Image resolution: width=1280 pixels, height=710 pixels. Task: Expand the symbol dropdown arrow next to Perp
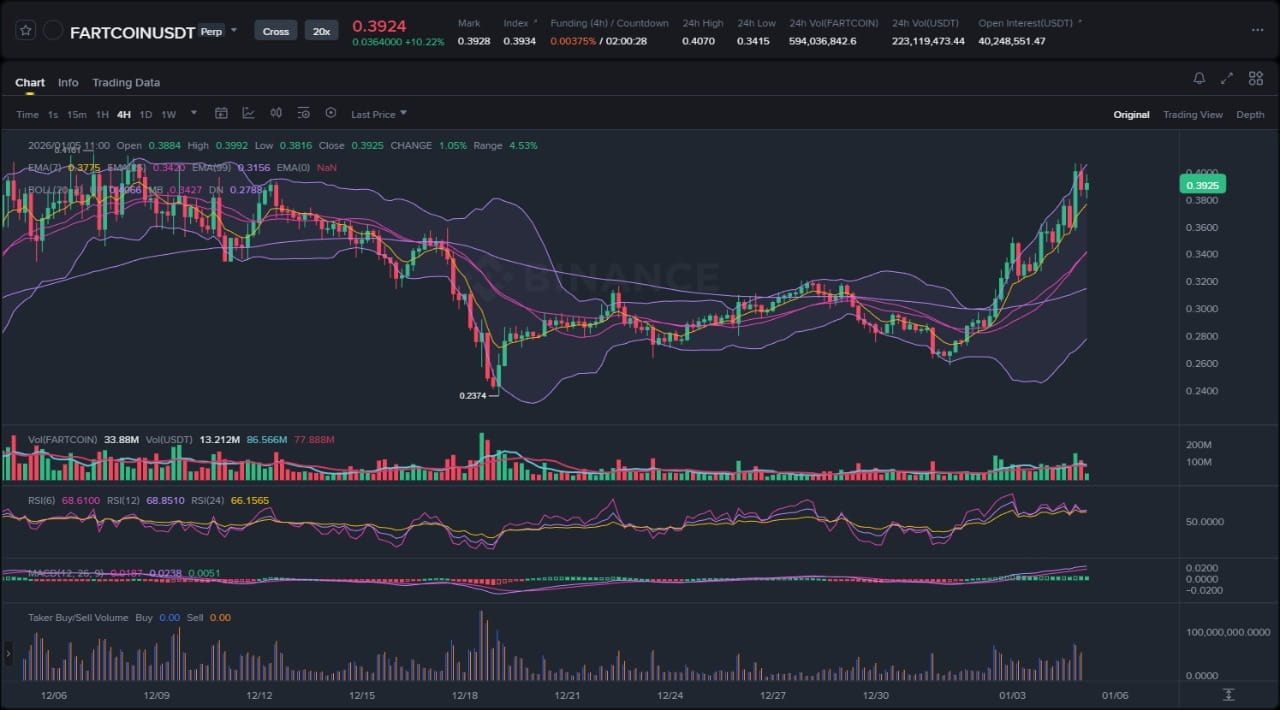[x=234, y=30]
